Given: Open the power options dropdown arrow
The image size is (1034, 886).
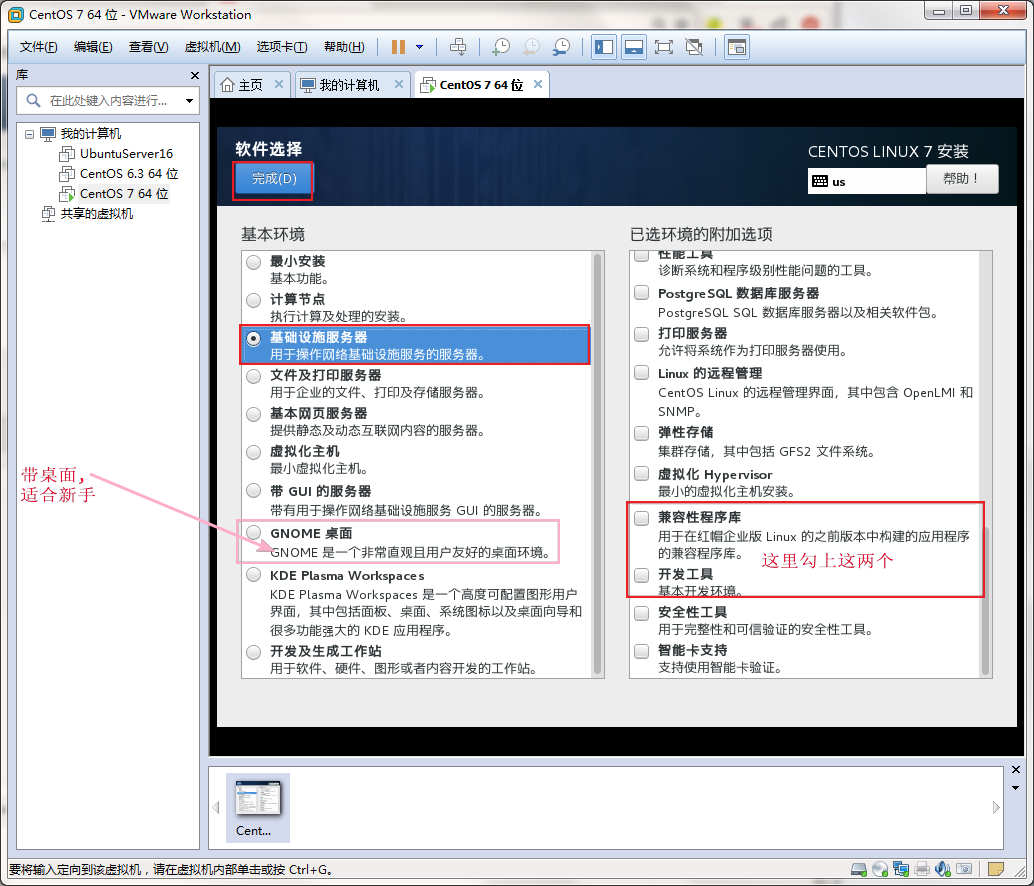Looking at the screenshot, I should (x=419, y=47).
